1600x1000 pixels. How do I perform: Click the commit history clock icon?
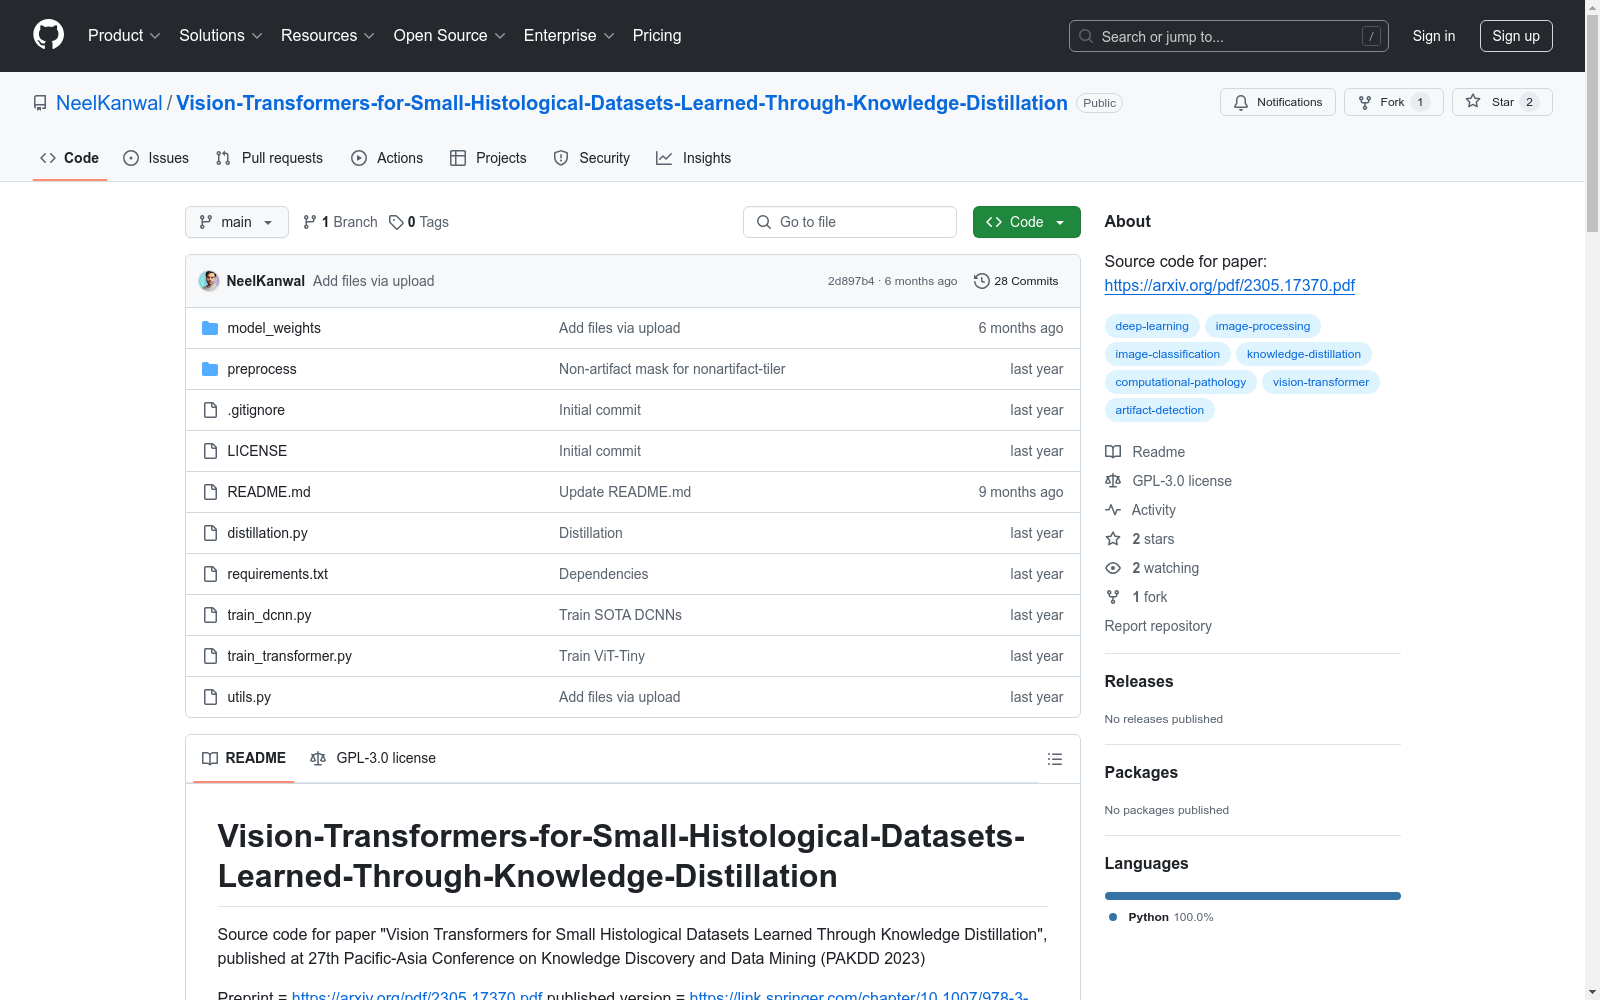[981, 281]
